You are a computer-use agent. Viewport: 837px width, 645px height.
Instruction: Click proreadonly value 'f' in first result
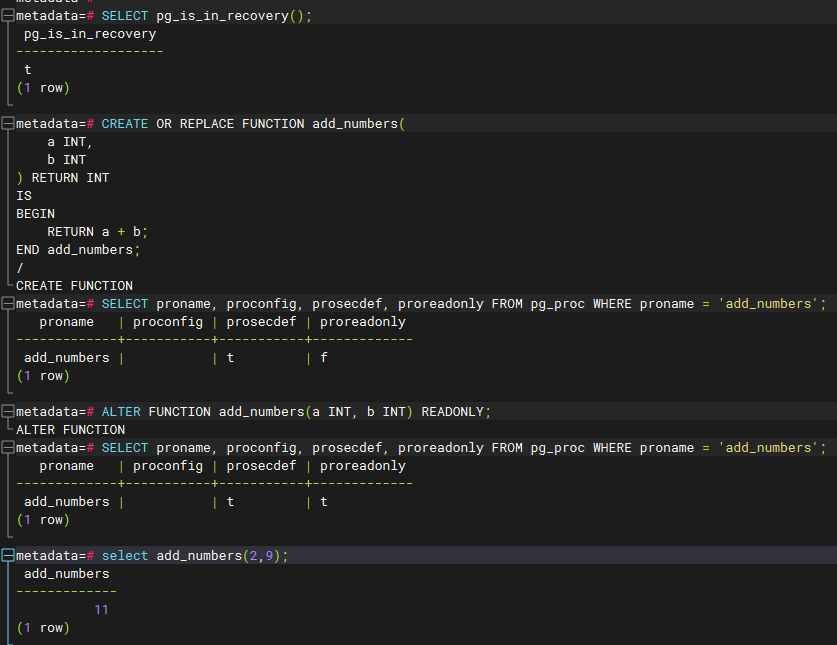click(323, 358)
